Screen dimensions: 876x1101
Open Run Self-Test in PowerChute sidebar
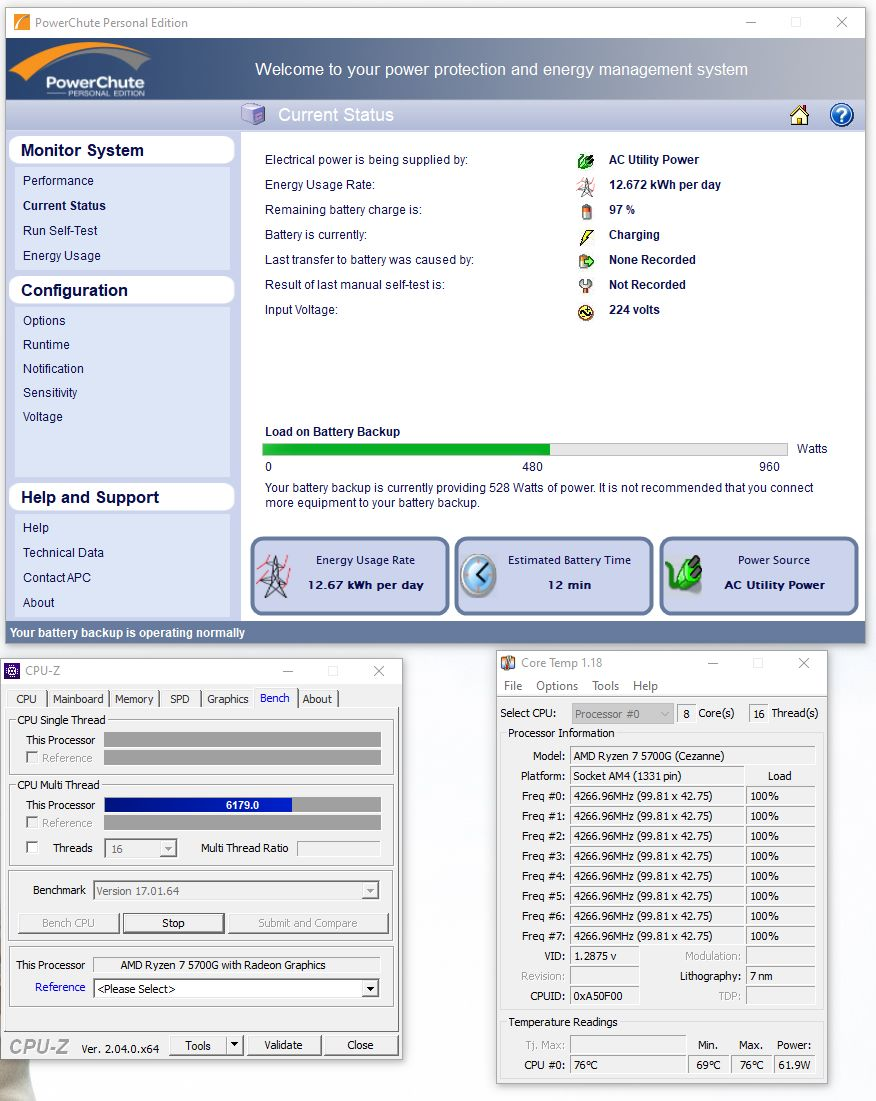click(x=60, y=231)
